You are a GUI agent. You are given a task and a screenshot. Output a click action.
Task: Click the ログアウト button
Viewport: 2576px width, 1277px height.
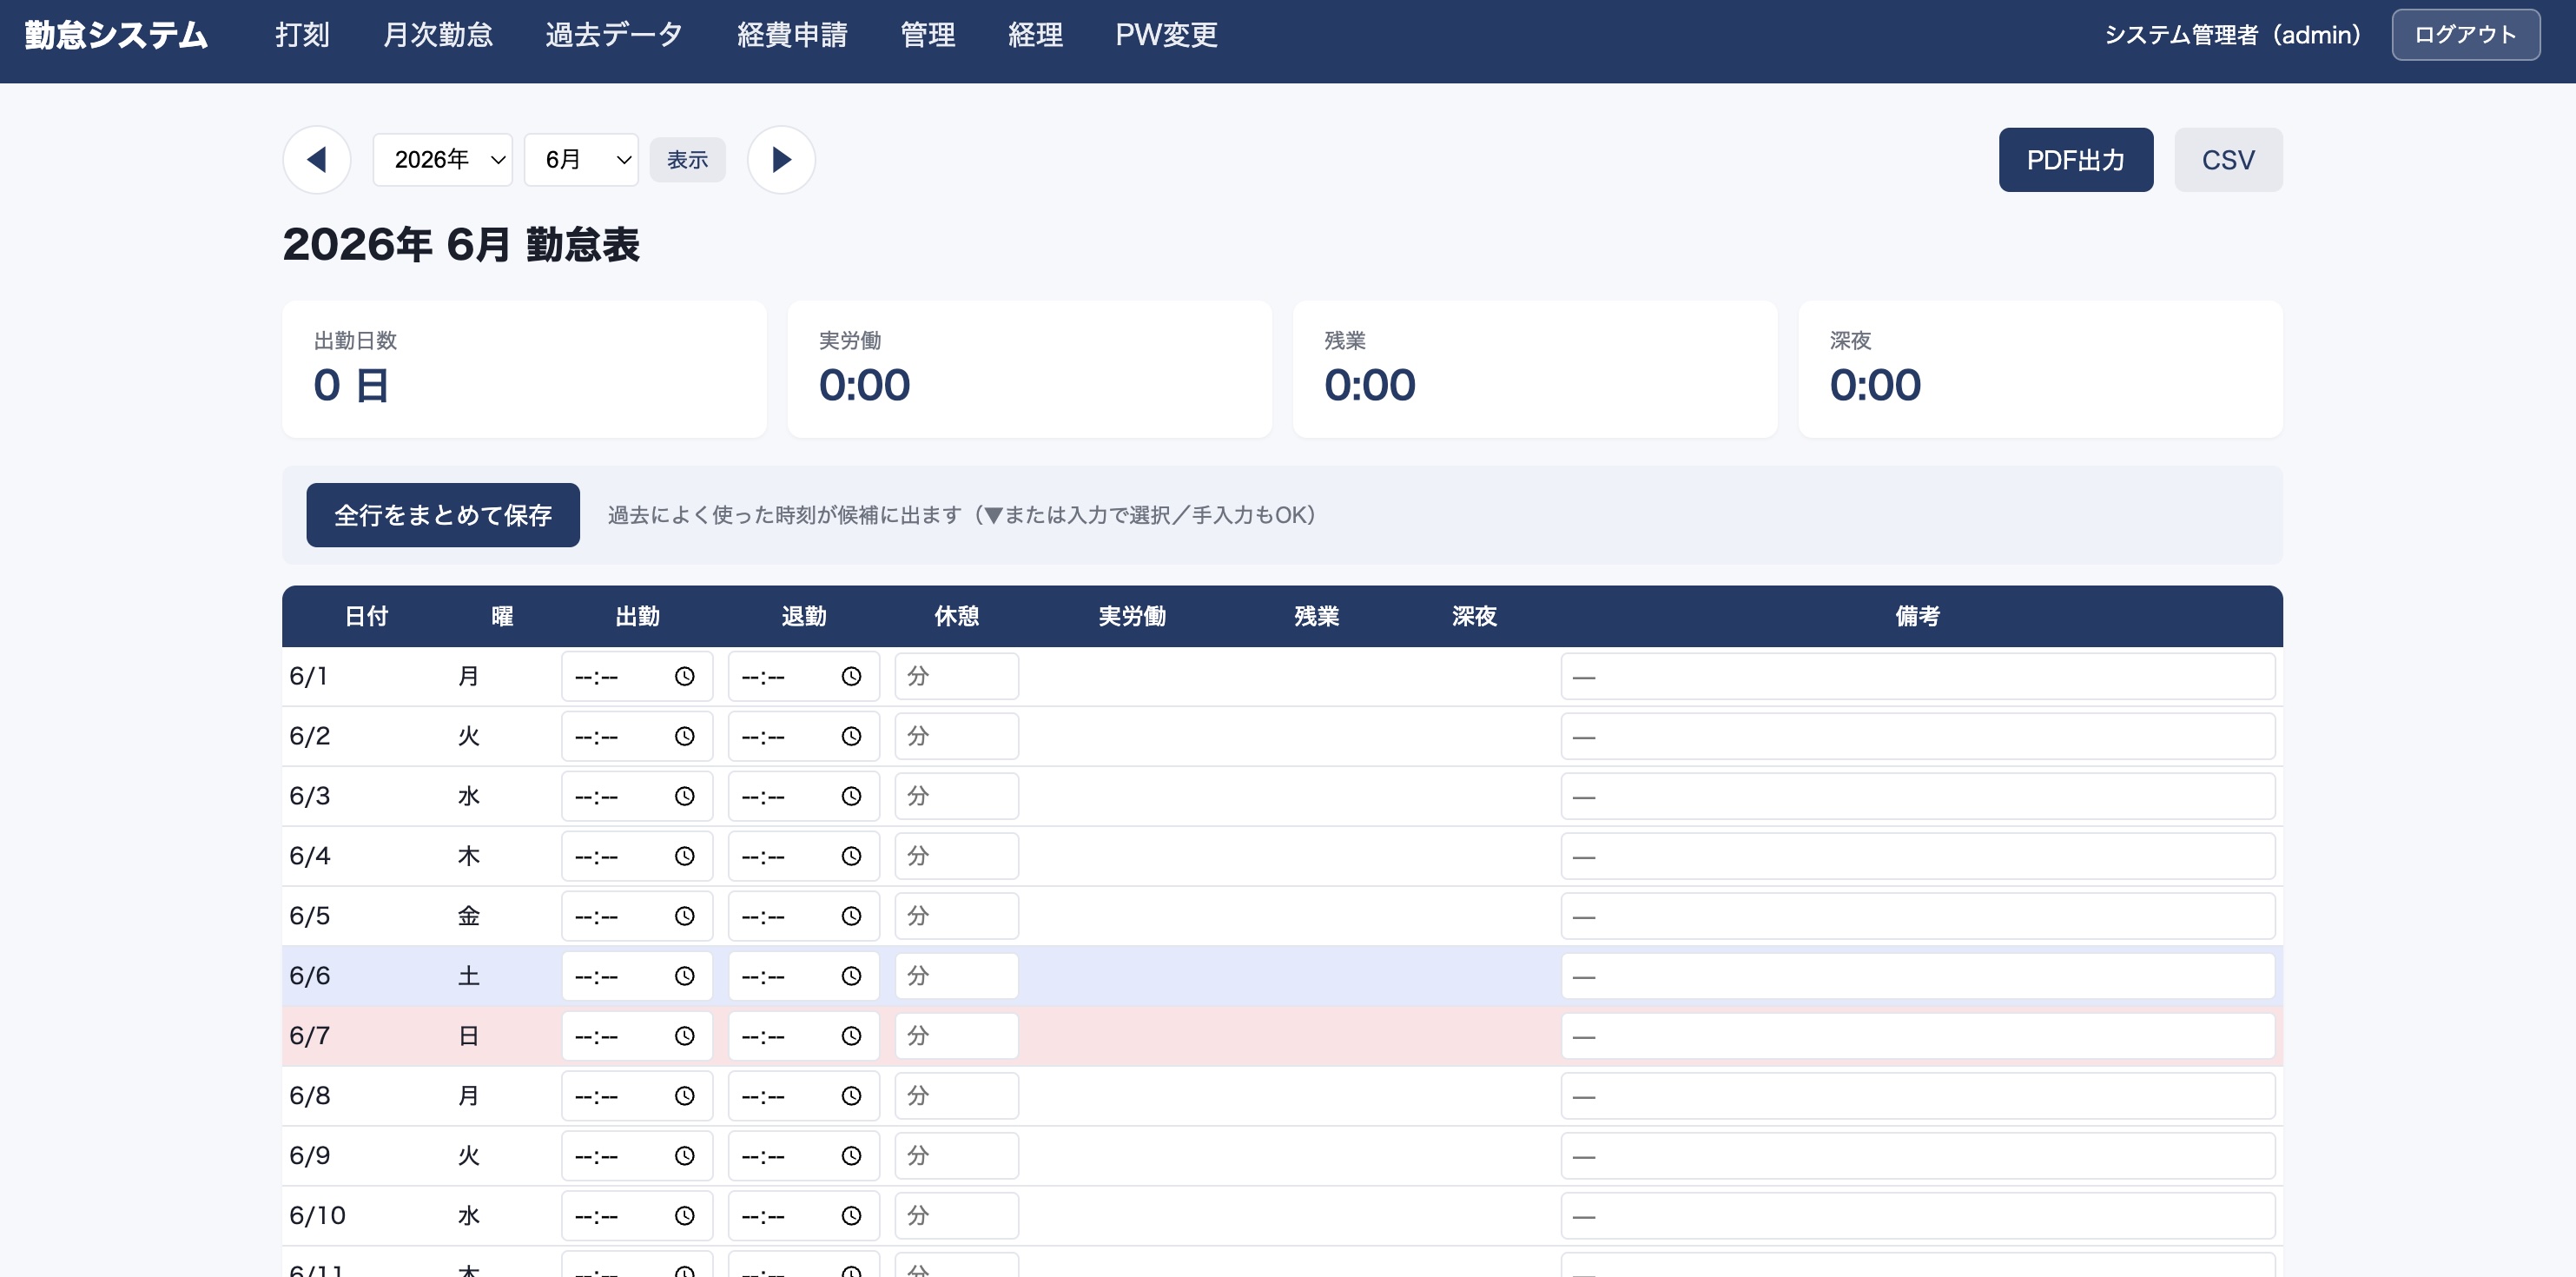coord(2465,35)
